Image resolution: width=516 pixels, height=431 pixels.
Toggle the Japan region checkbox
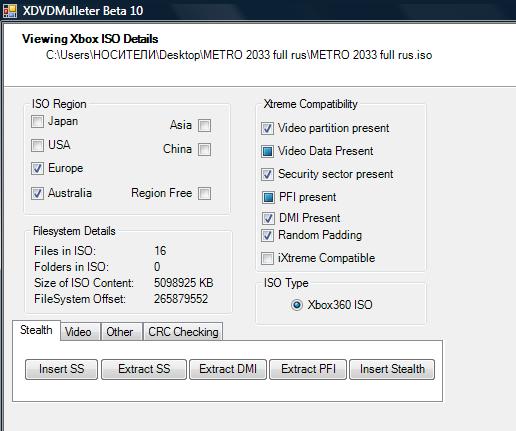37,121
